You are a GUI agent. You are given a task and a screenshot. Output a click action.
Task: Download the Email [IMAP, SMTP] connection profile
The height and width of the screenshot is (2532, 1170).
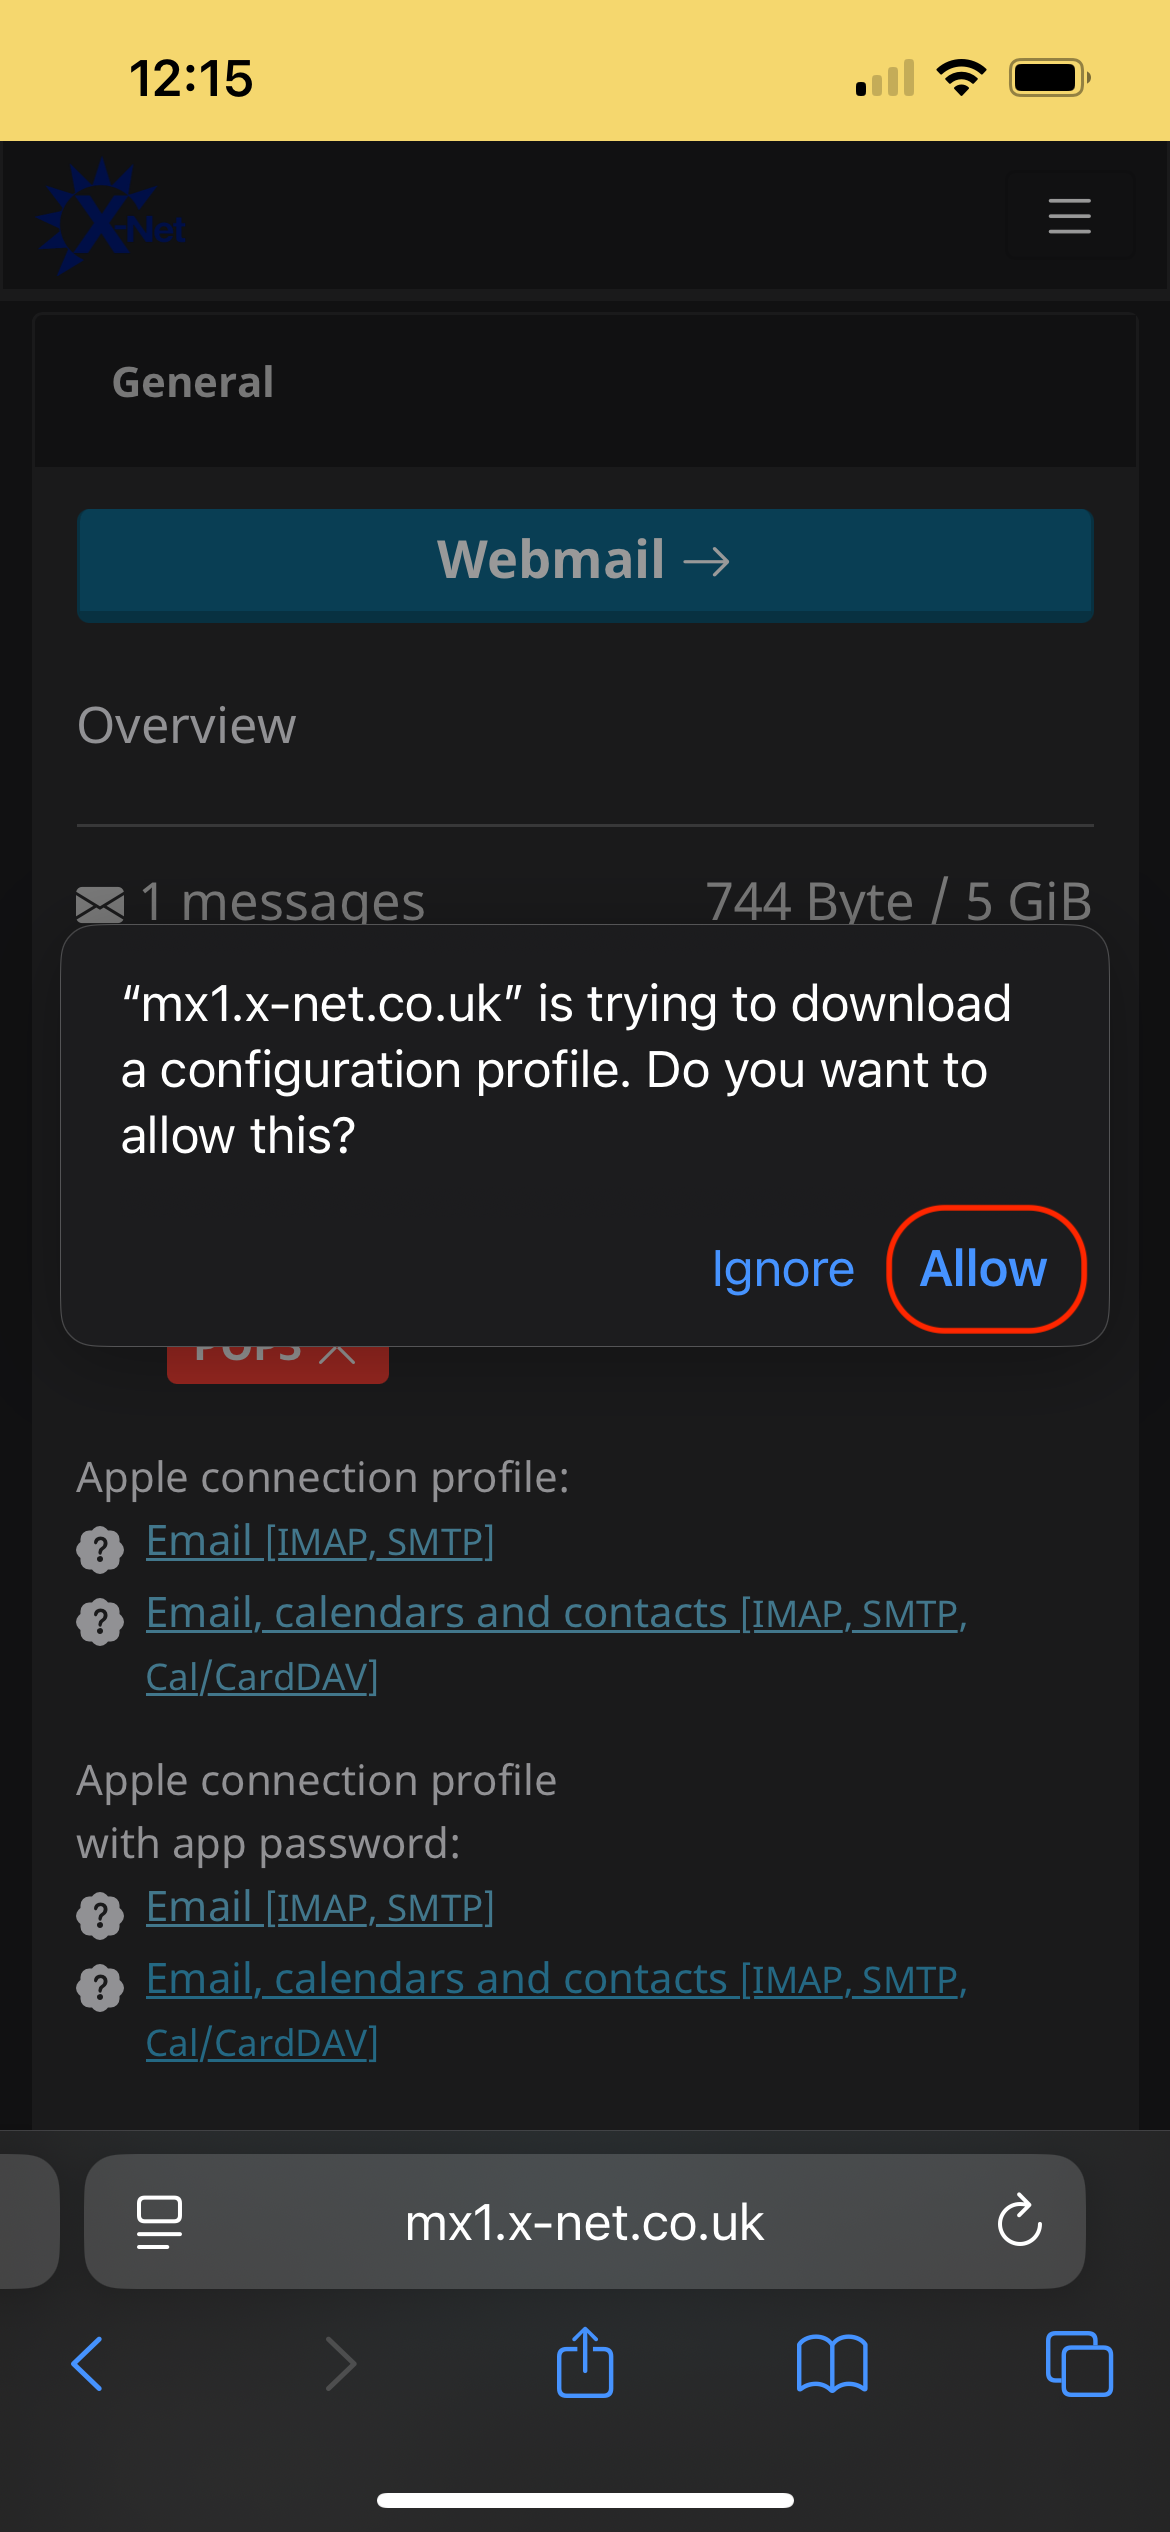[319, 1541]
